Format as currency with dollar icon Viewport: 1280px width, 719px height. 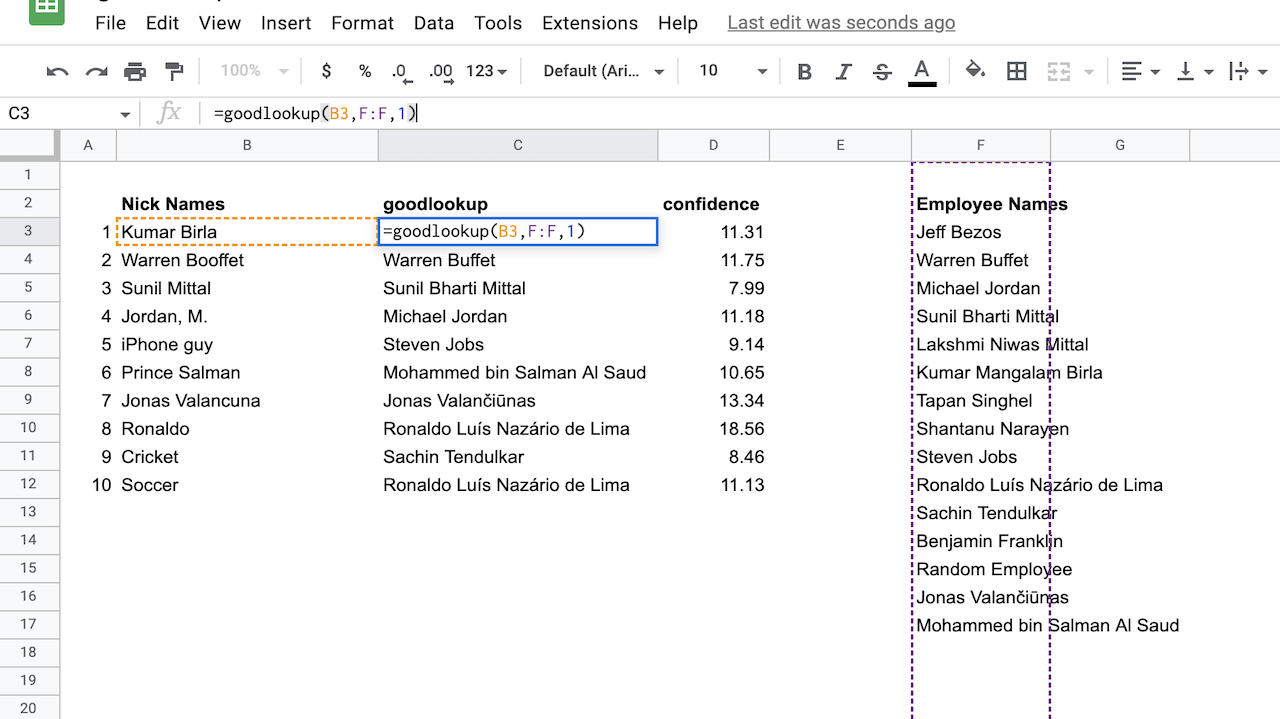[326, 71]
